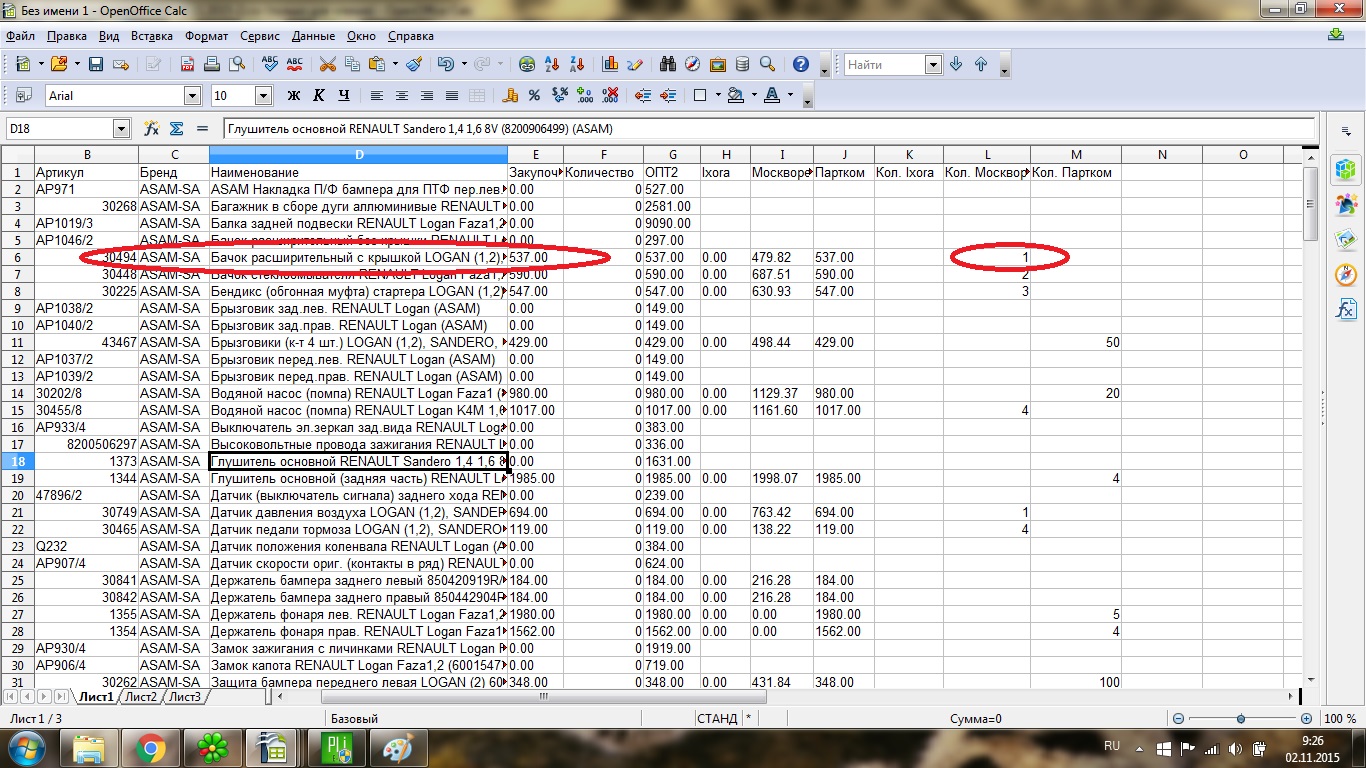The width and height of the screenshot is (1366, 768).
Task: Toggle underline formatting (Ч)
Action: pyautogui.click(x=344, y=96)
